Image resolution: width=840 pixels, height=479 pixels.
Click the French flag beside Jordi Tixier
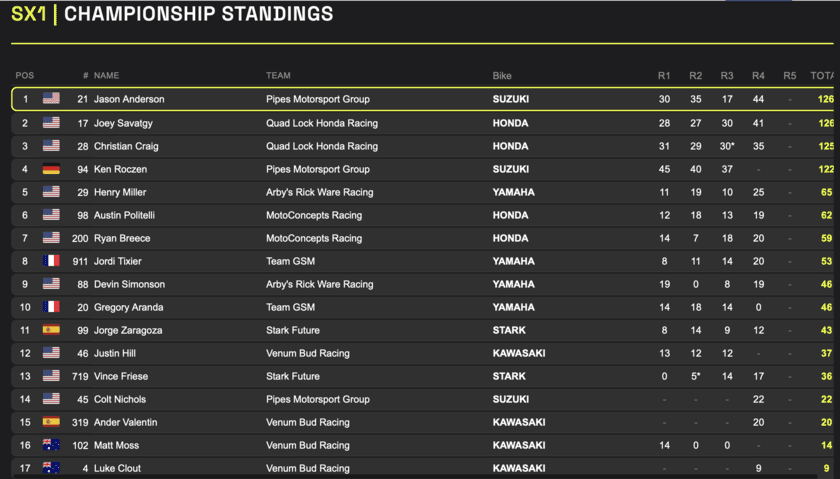(x=51, y=261)
